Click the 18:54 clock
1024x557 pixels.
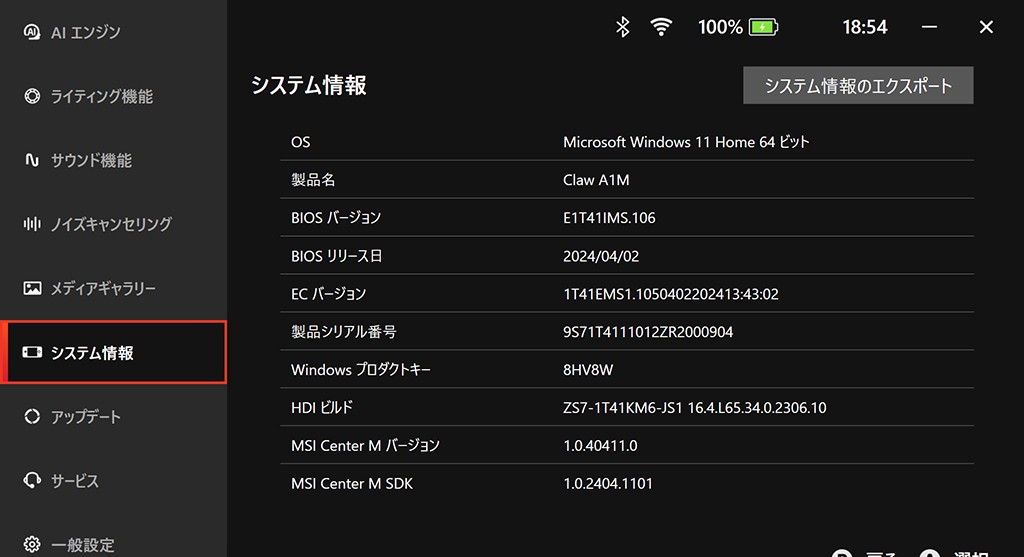(865, 27)
